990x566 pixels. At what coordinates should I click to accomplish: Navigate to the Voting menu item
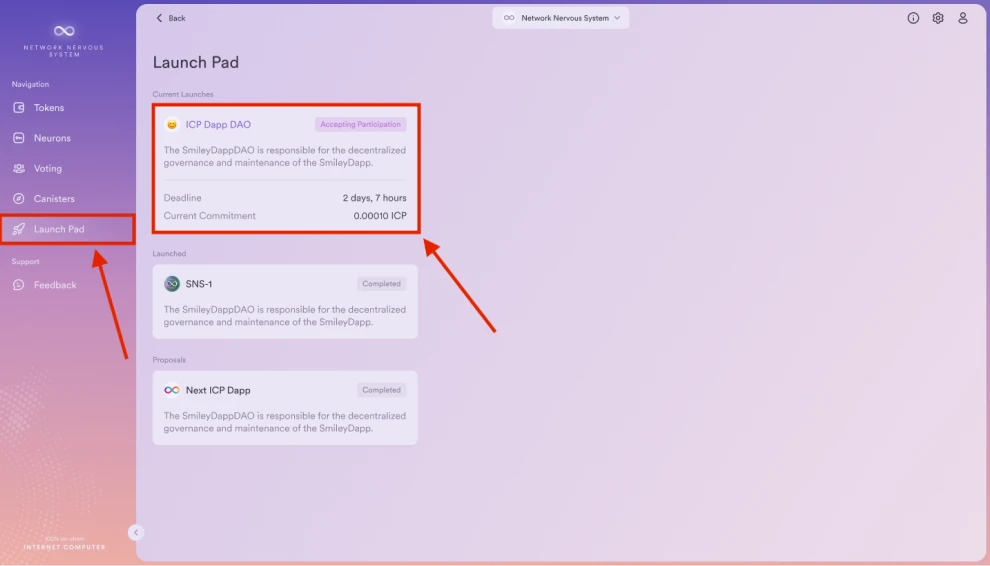[47, 169]
